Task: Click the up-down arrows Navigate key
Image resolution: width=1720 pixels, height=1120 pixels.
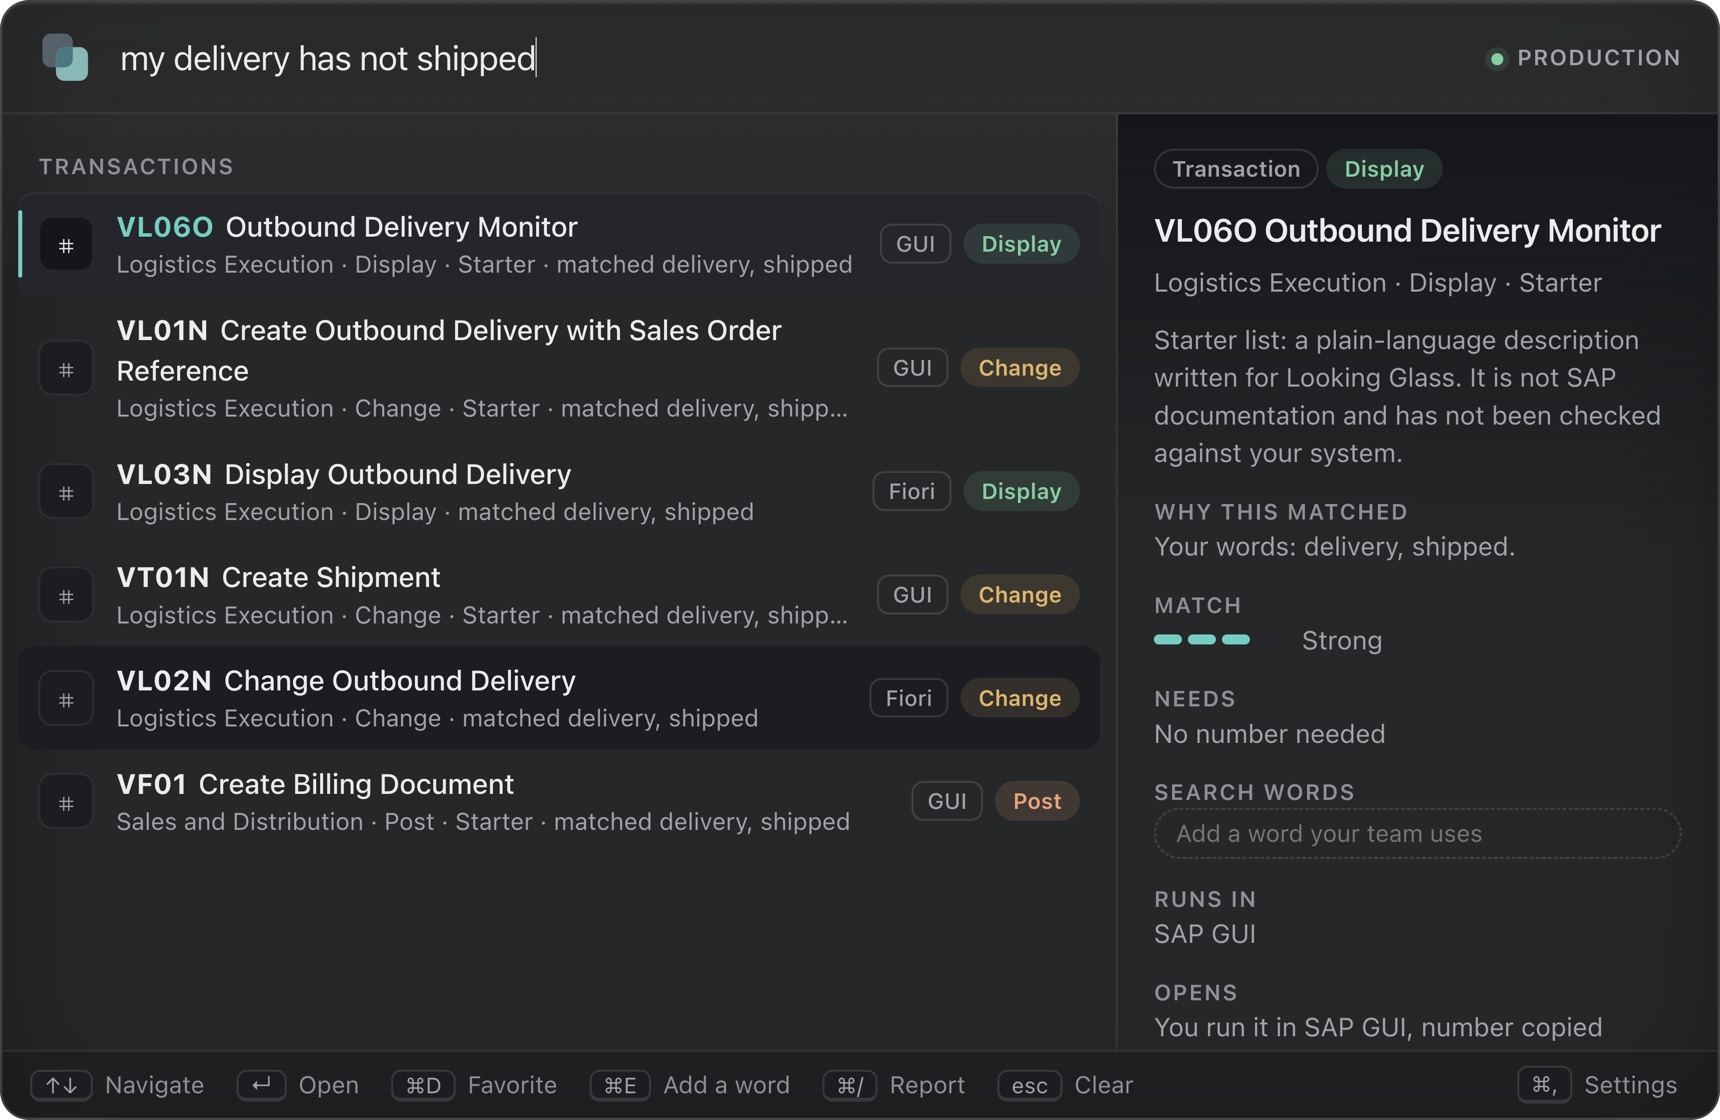Action: (61, 1085)
